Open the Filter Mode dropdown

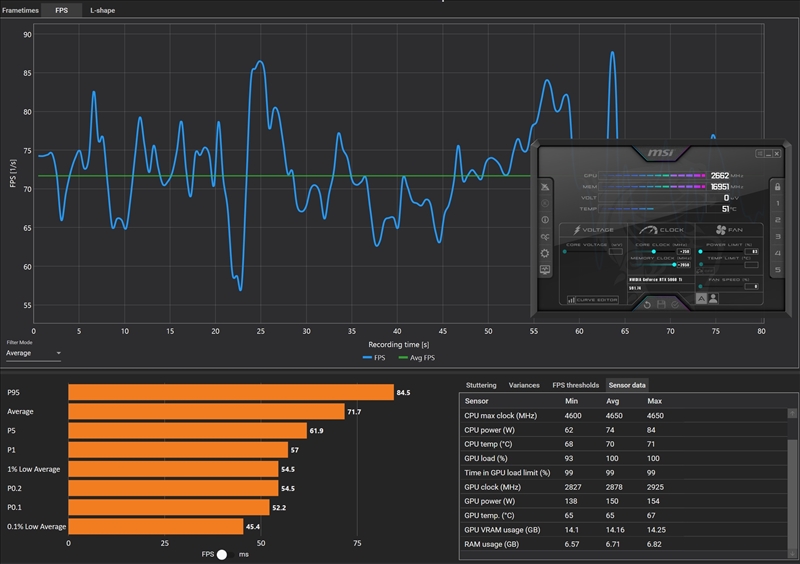[x=33, y=353]
